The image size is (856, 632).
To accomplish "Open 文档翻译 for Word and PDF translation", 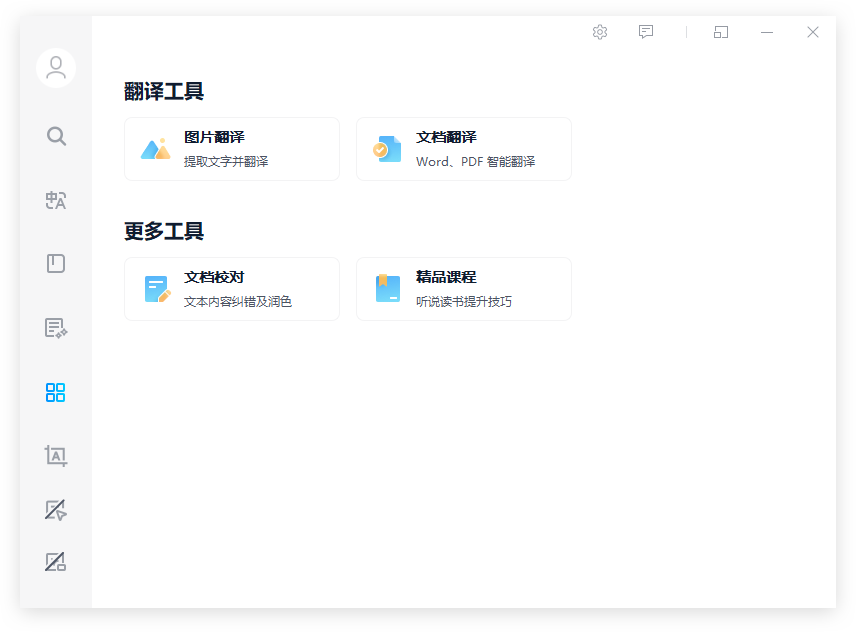I will 464,148.
